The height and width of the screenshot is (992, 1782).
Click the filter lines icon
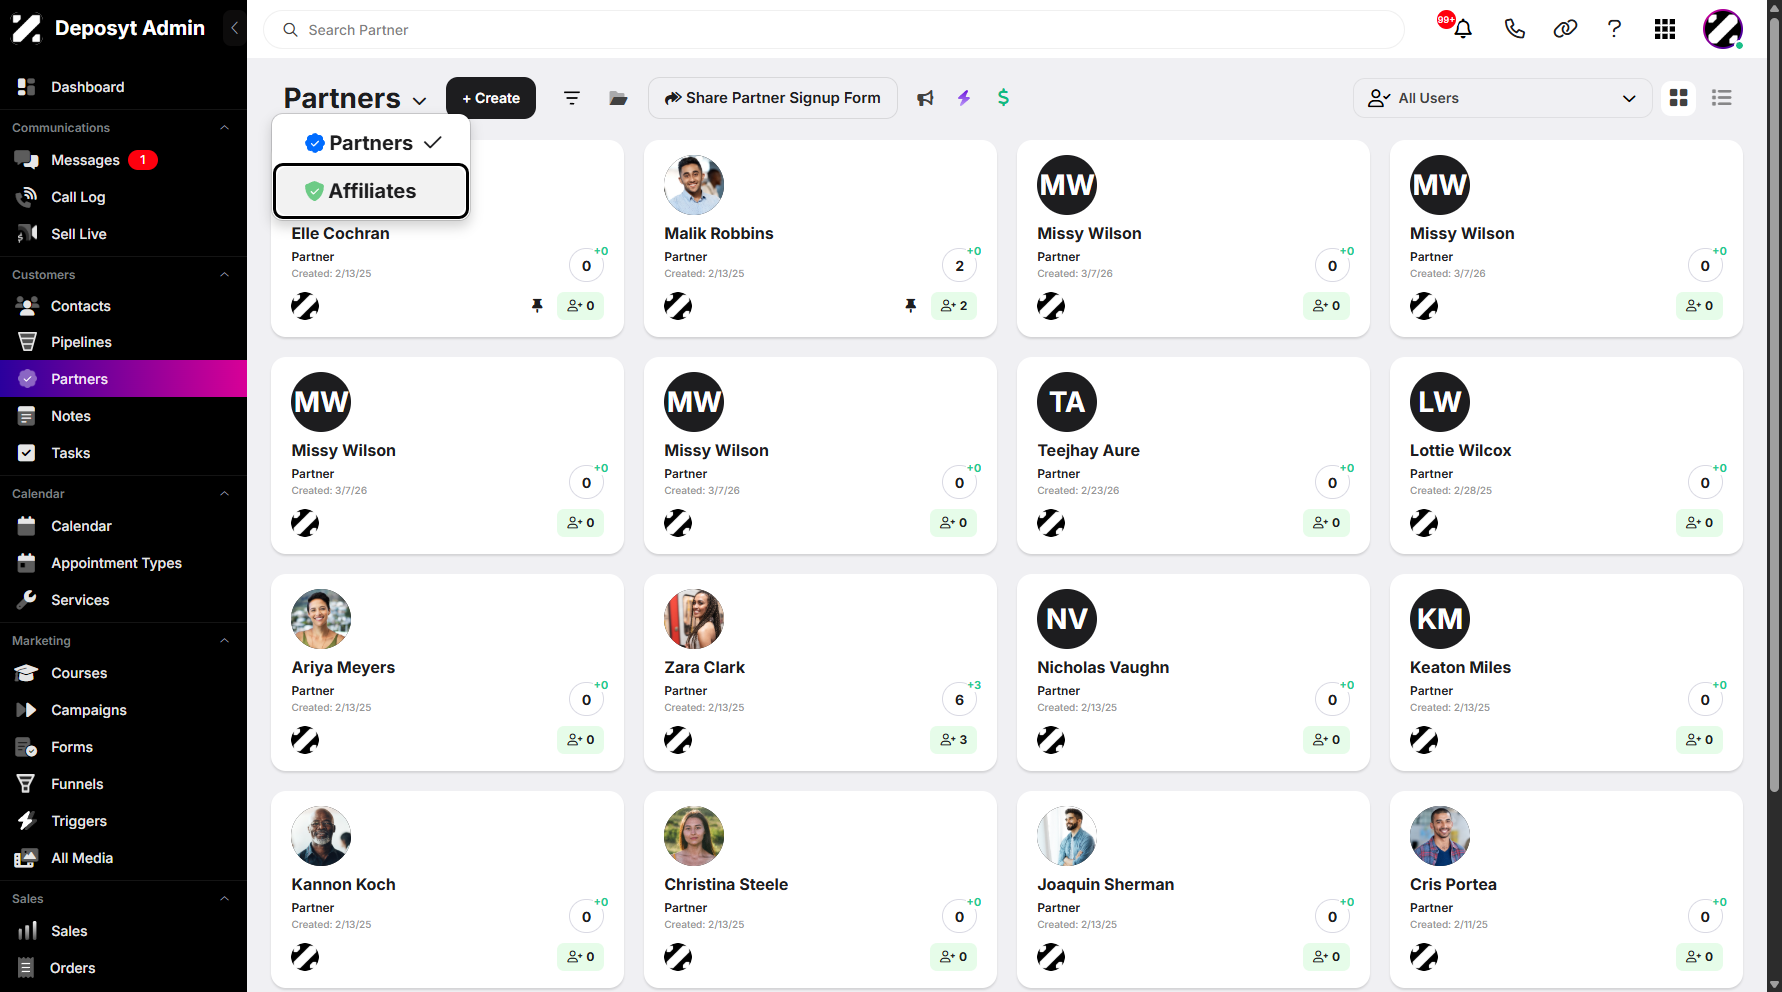[x=572, y=98]
